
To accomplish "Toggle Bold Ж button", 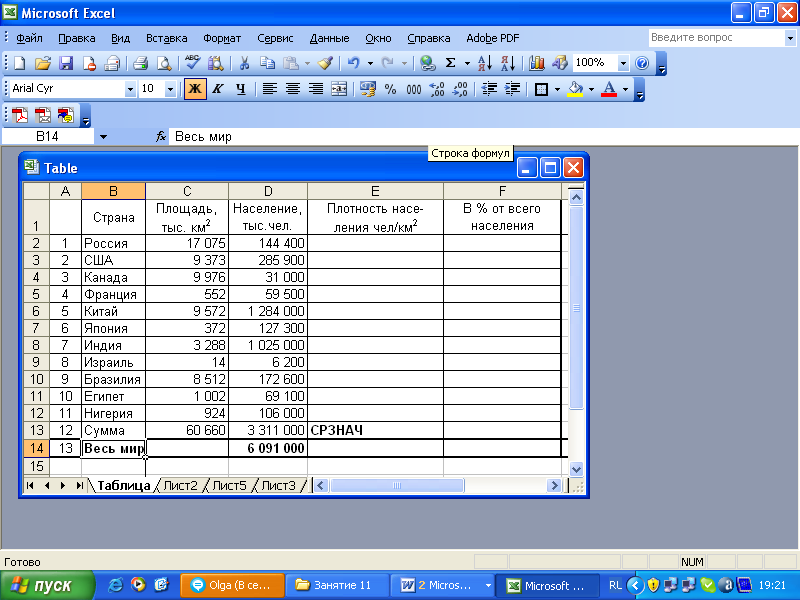I will (x=195, y=89).
